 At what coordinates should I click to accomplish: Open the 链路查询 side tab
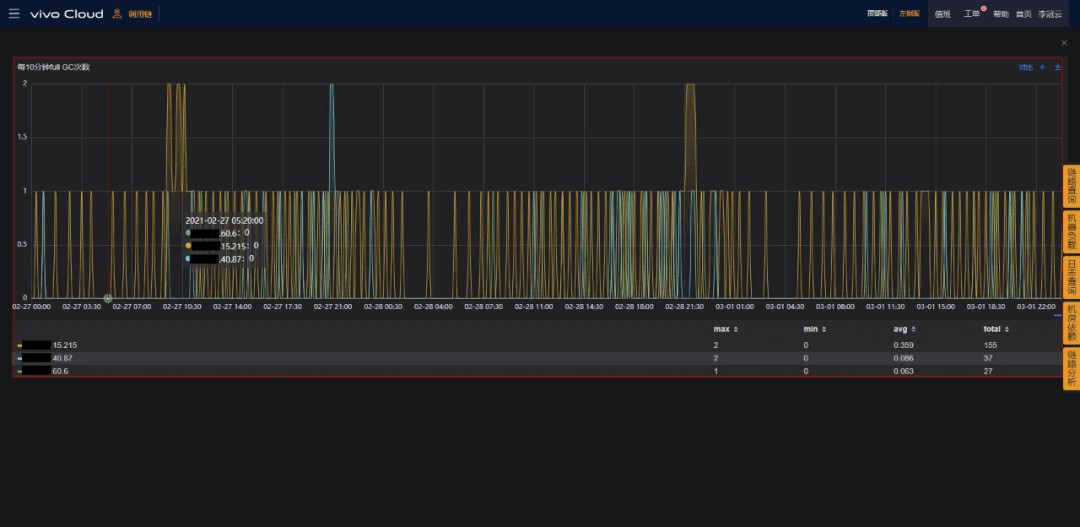click(x=1071, y=187)
